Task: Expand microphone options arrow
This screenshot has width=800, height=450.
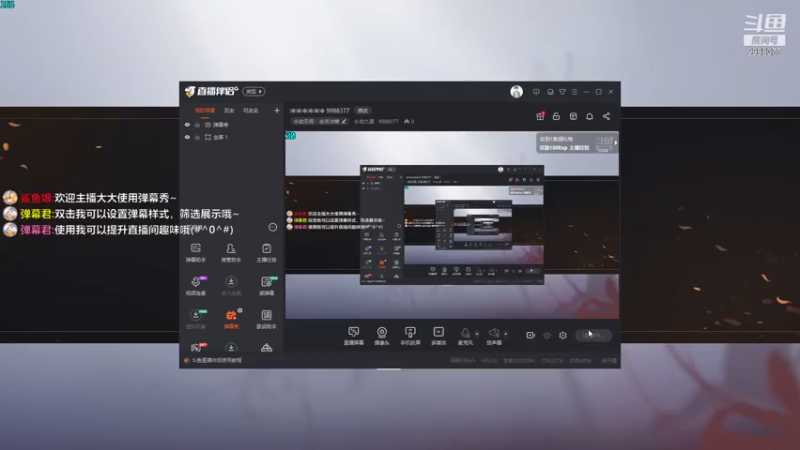Action: pos(477,334)
